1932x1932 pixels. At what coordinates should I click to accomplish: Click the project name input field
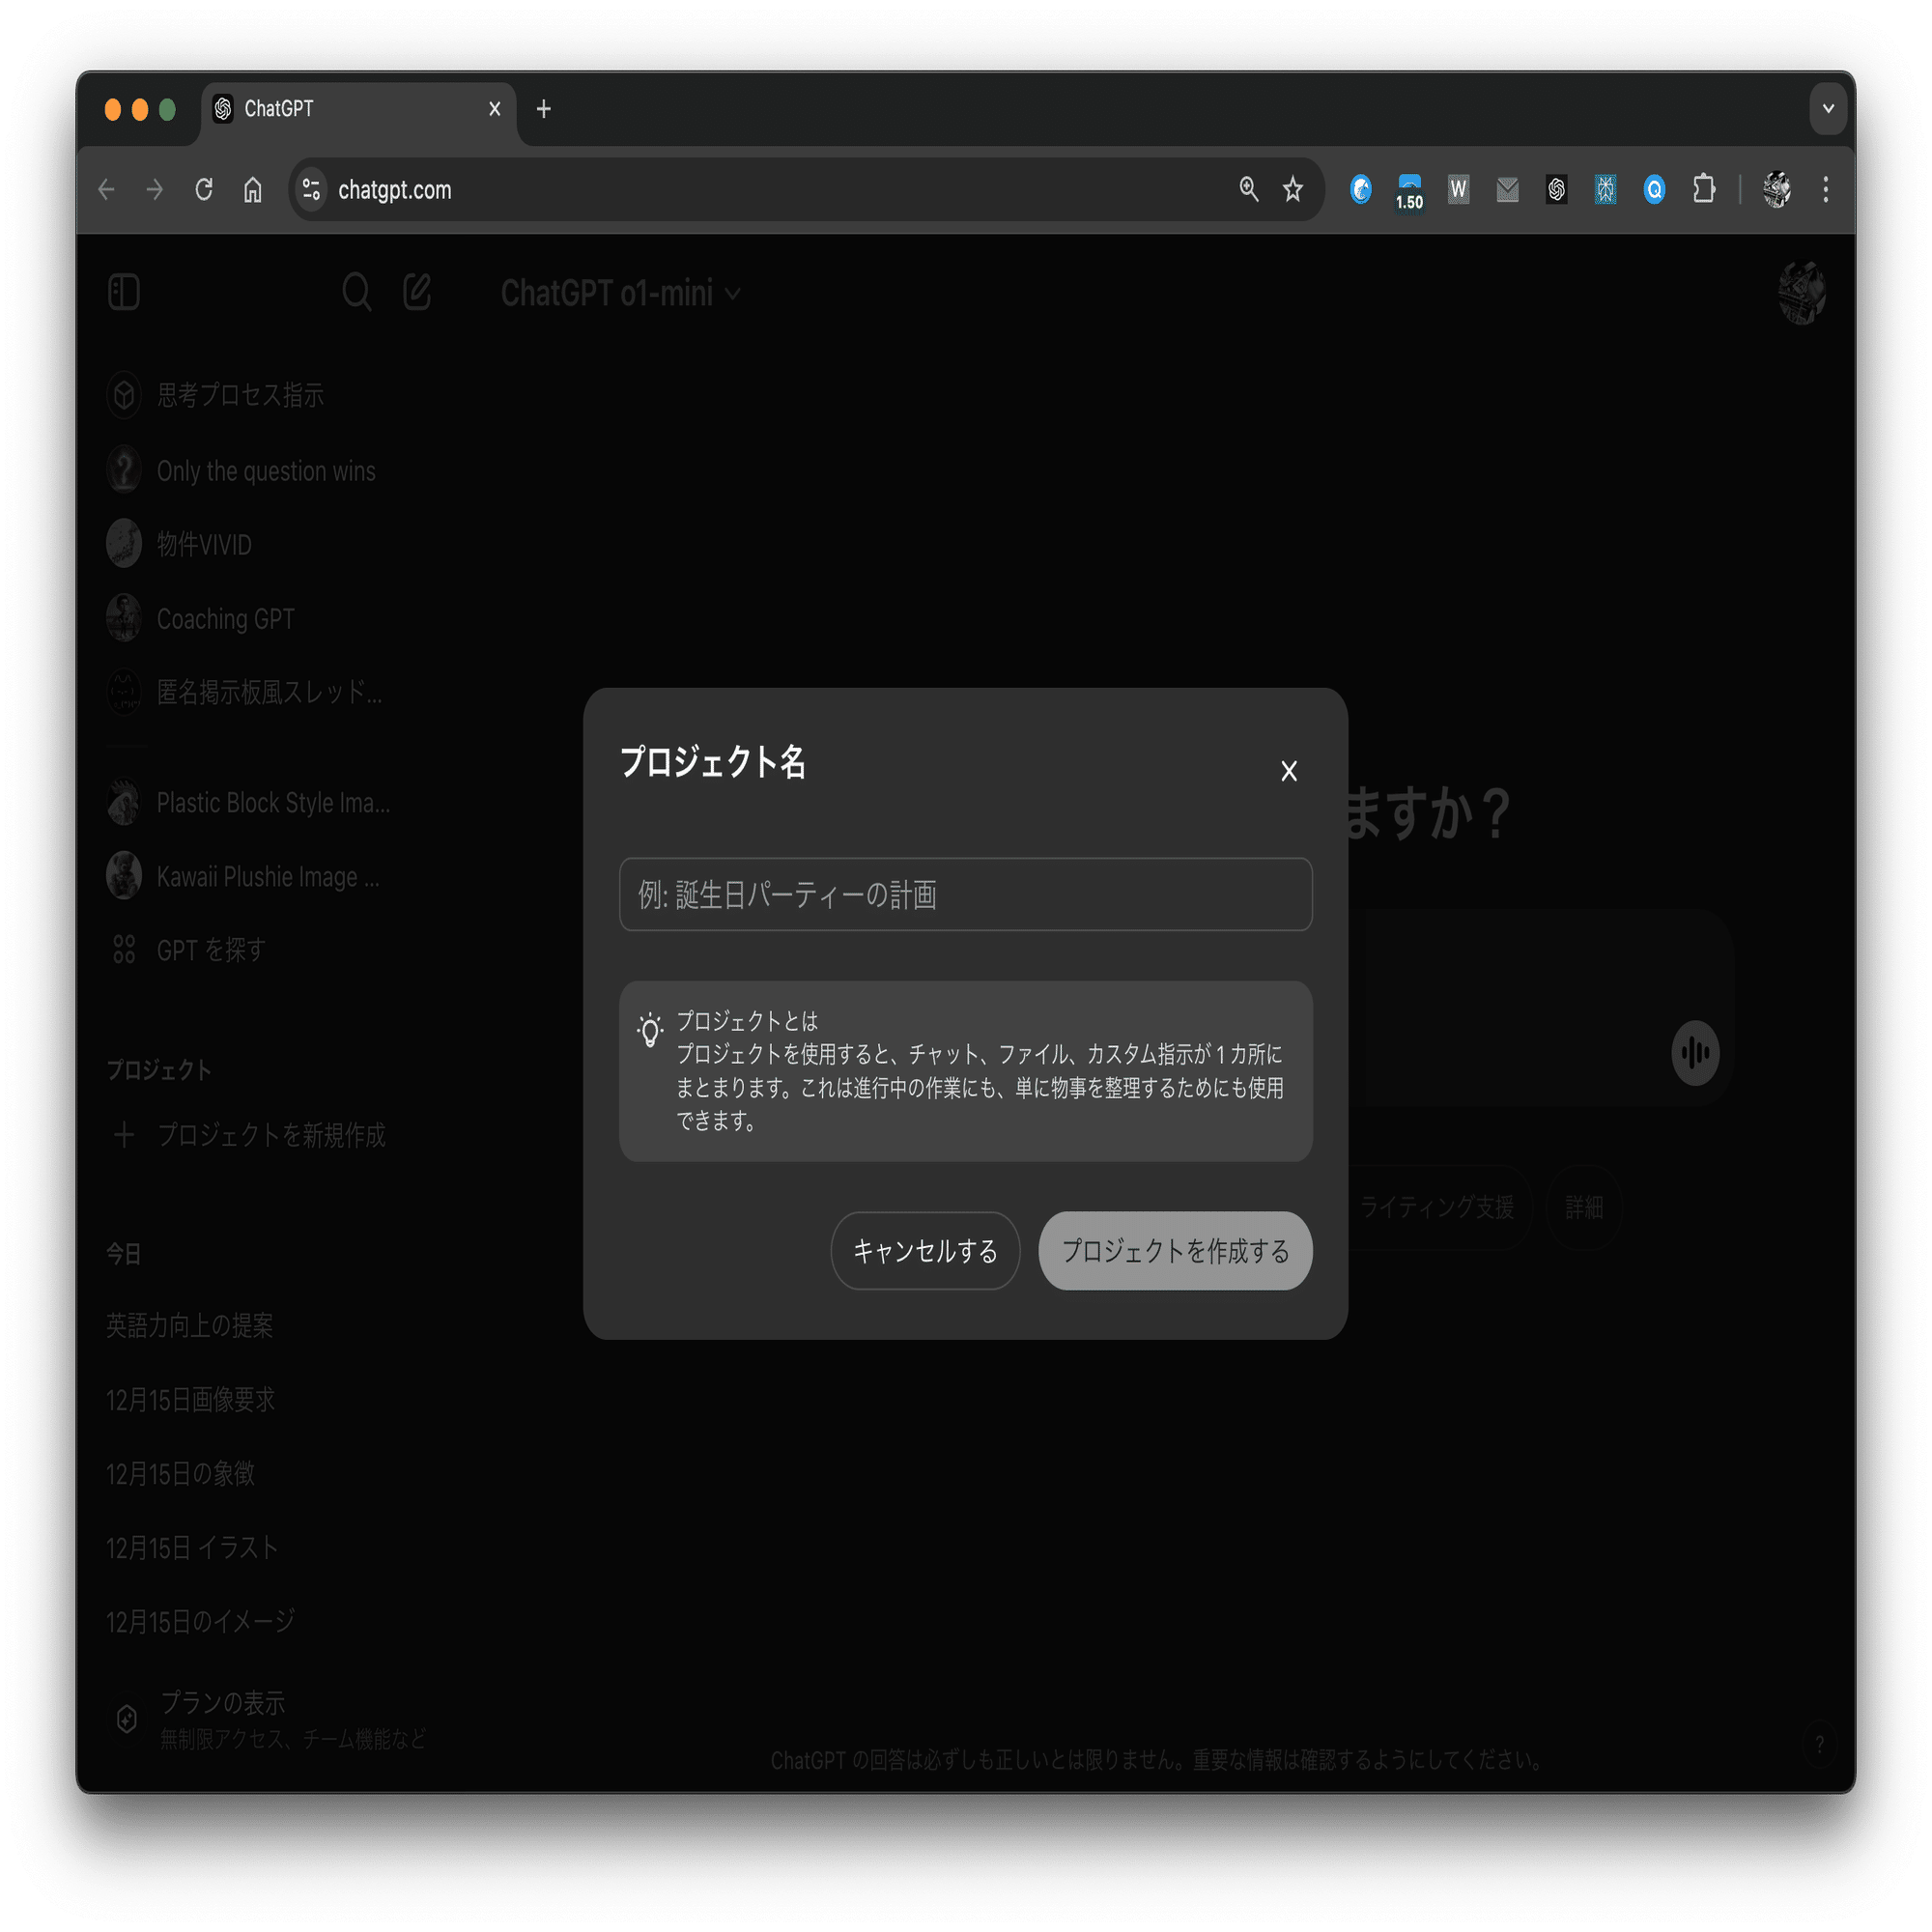coord(965,895)
